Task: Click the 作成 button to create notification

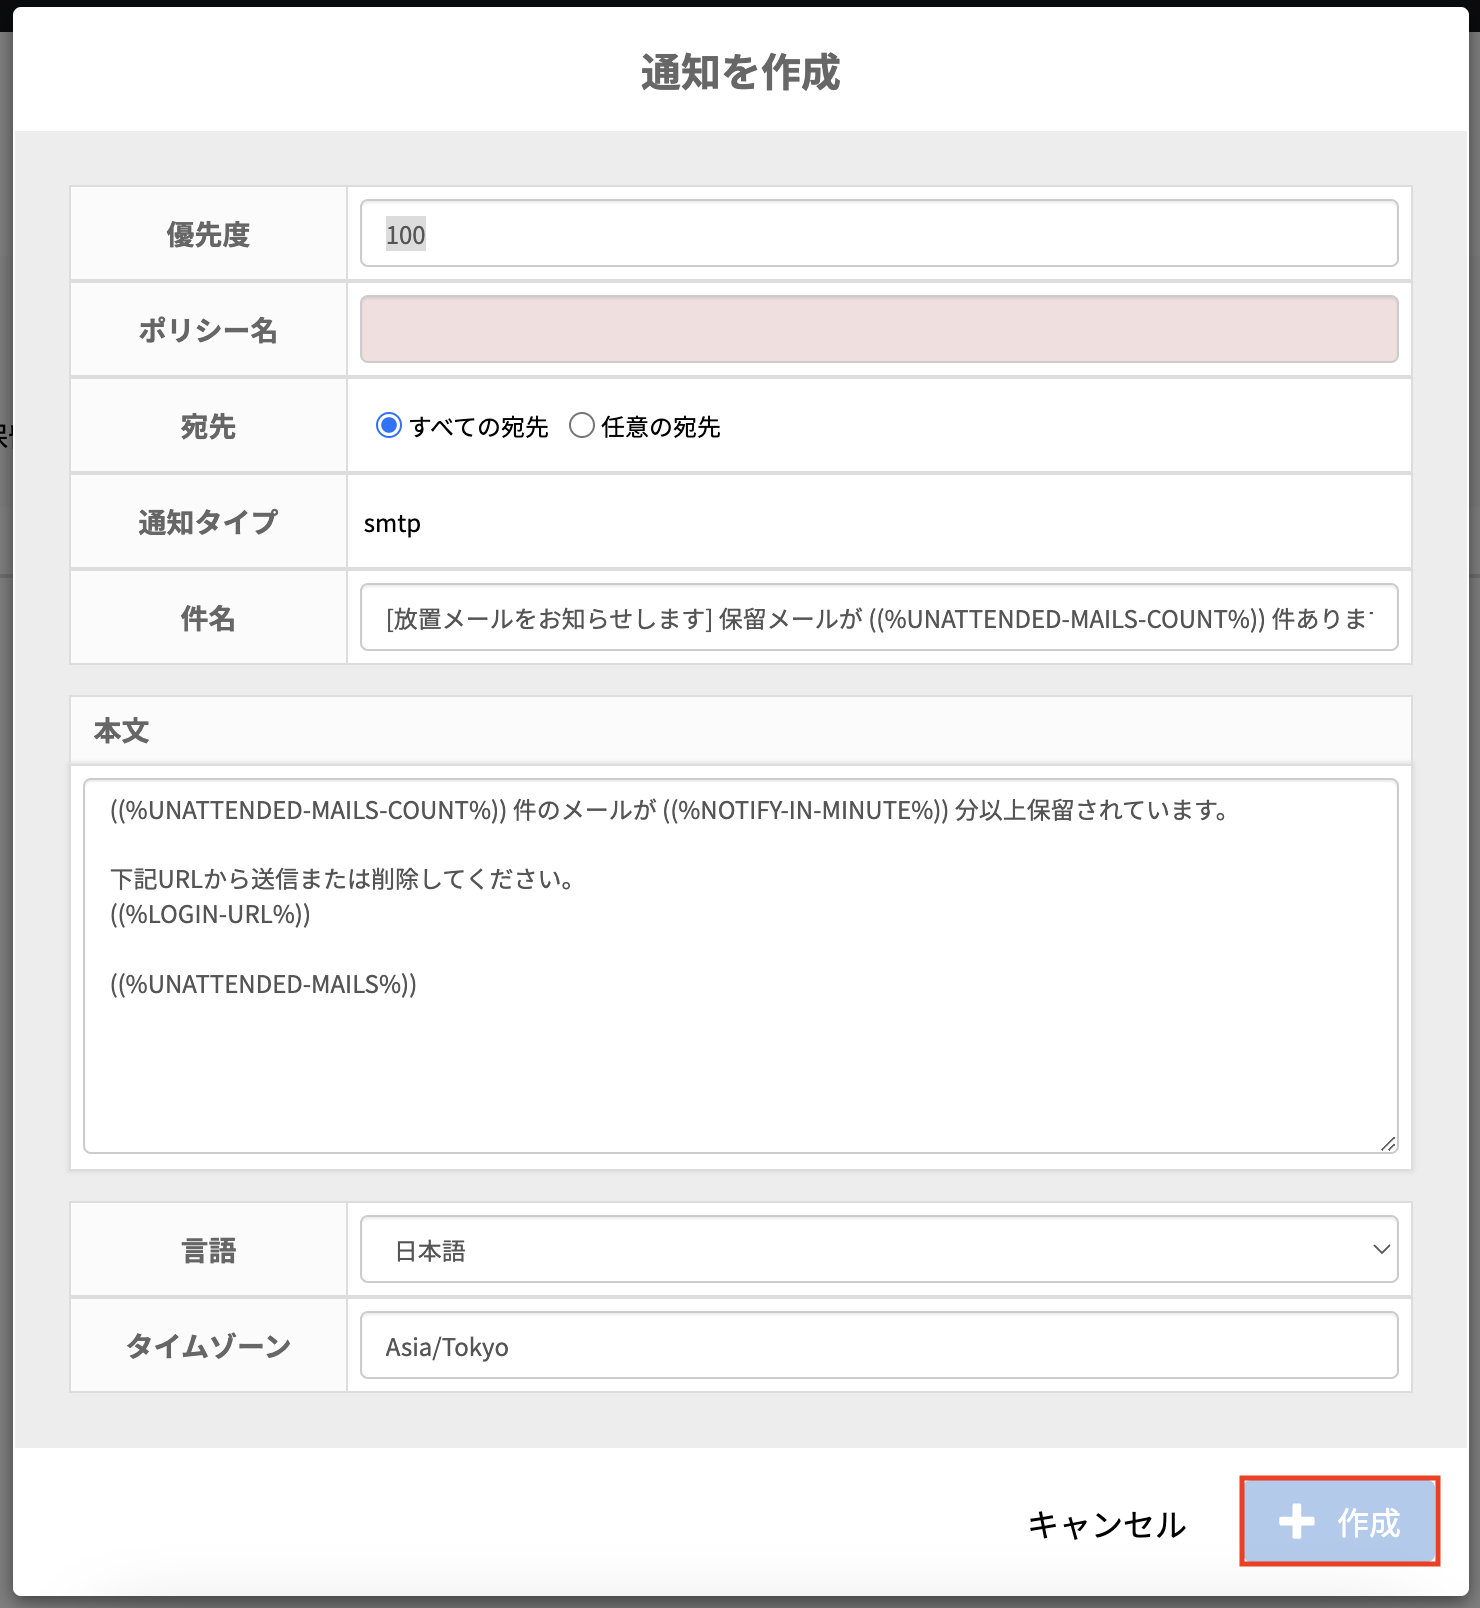Action: 1339,1522
